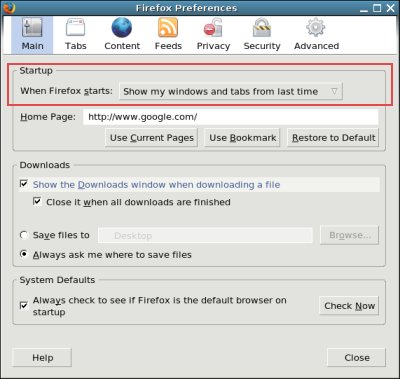Click the Use Bookmark button

coord(242,138)
